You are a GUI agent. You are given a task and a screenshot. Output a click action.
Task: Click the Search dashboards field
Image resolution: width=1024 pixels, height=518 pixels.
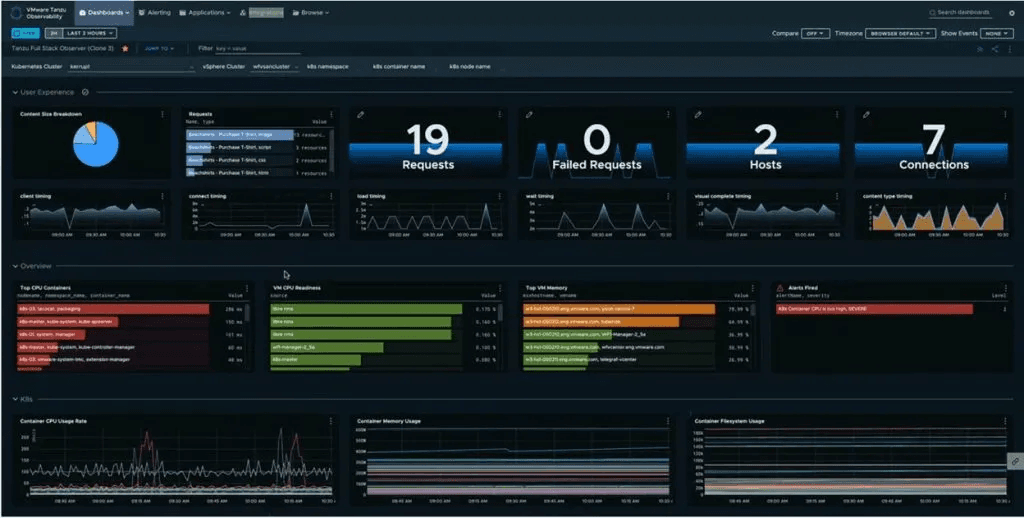point(960,12)
